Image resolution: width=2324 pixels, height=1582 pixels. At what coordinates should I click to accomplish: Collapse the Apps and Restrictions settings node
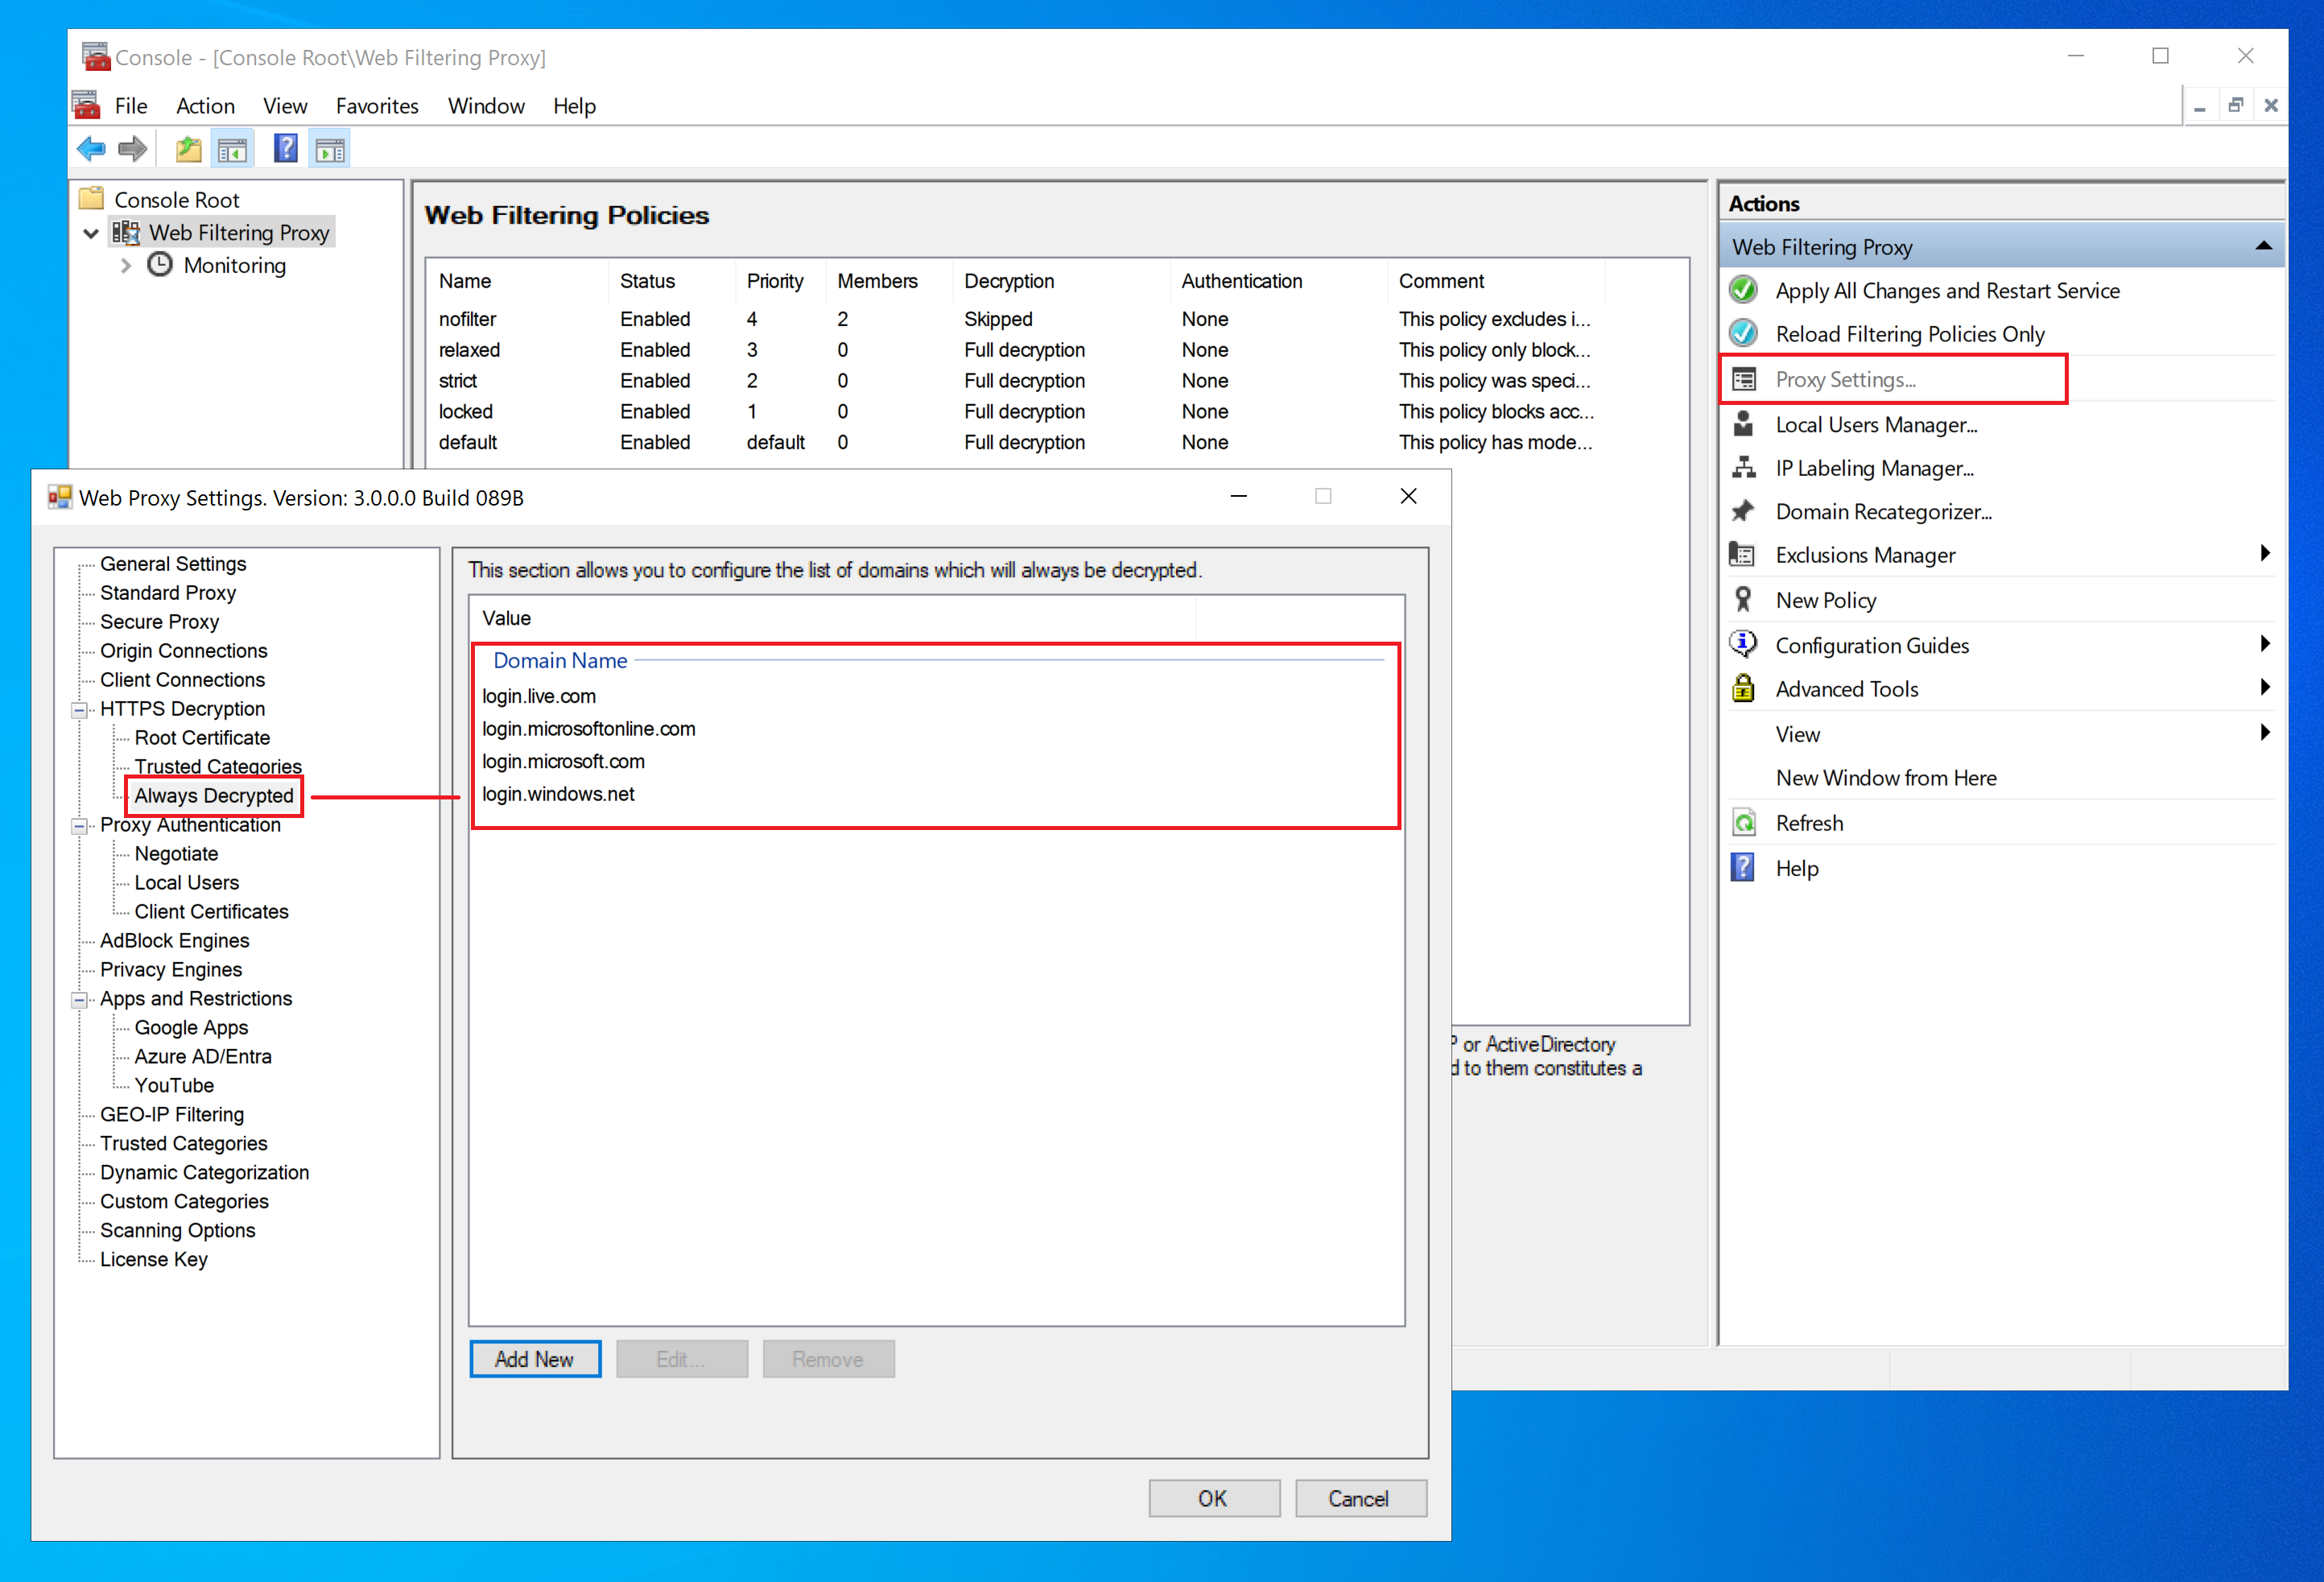click(x=79, y=1000)
